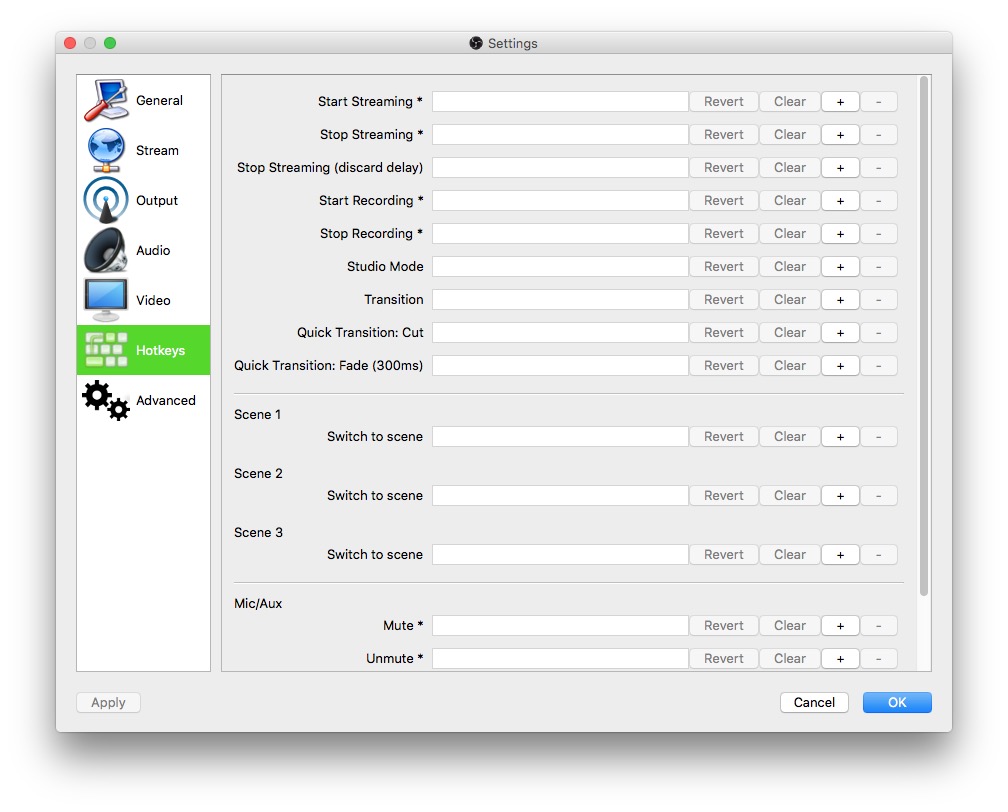Open the Stream settings globe icon
The image size is (1008, 812).
pyautogui.click(x=106, y=150)
